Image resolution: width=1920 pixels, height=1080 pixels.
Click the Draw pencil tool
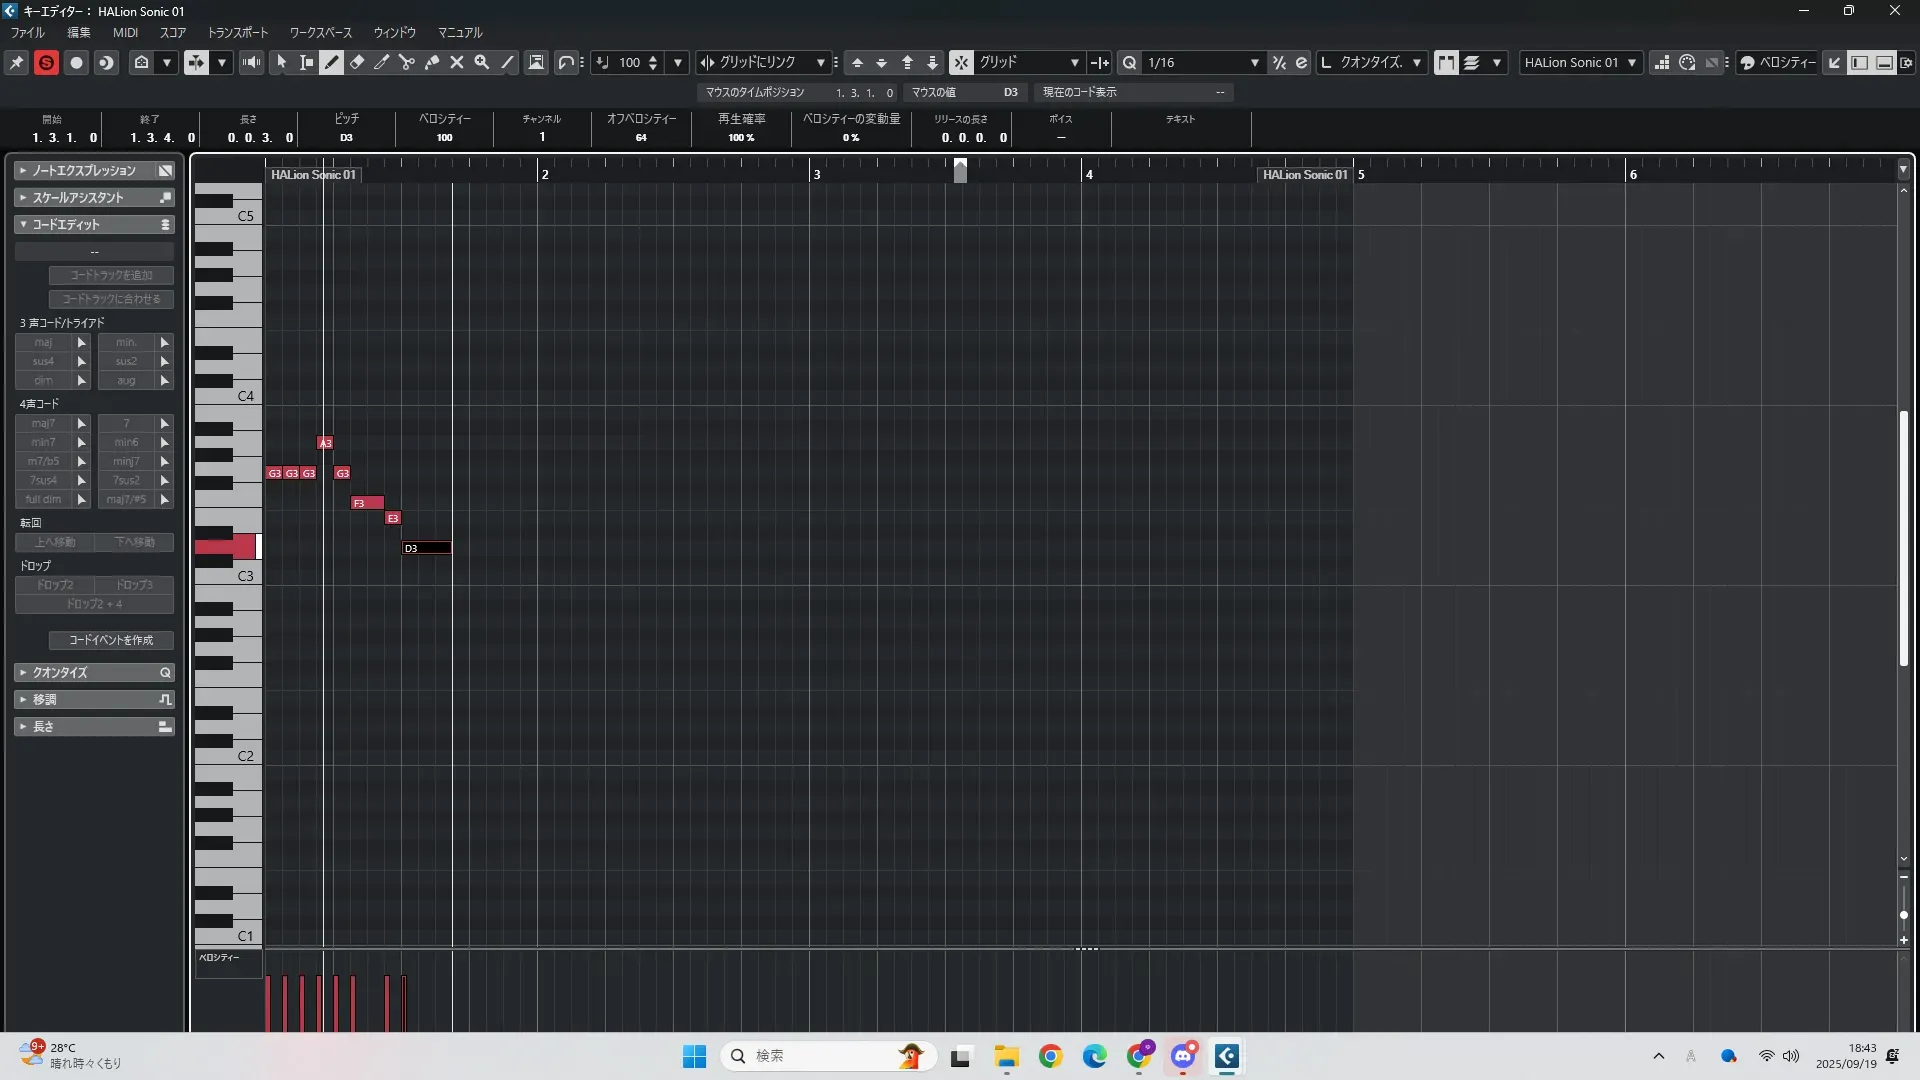pyautogui.click(x=332, y=62)
